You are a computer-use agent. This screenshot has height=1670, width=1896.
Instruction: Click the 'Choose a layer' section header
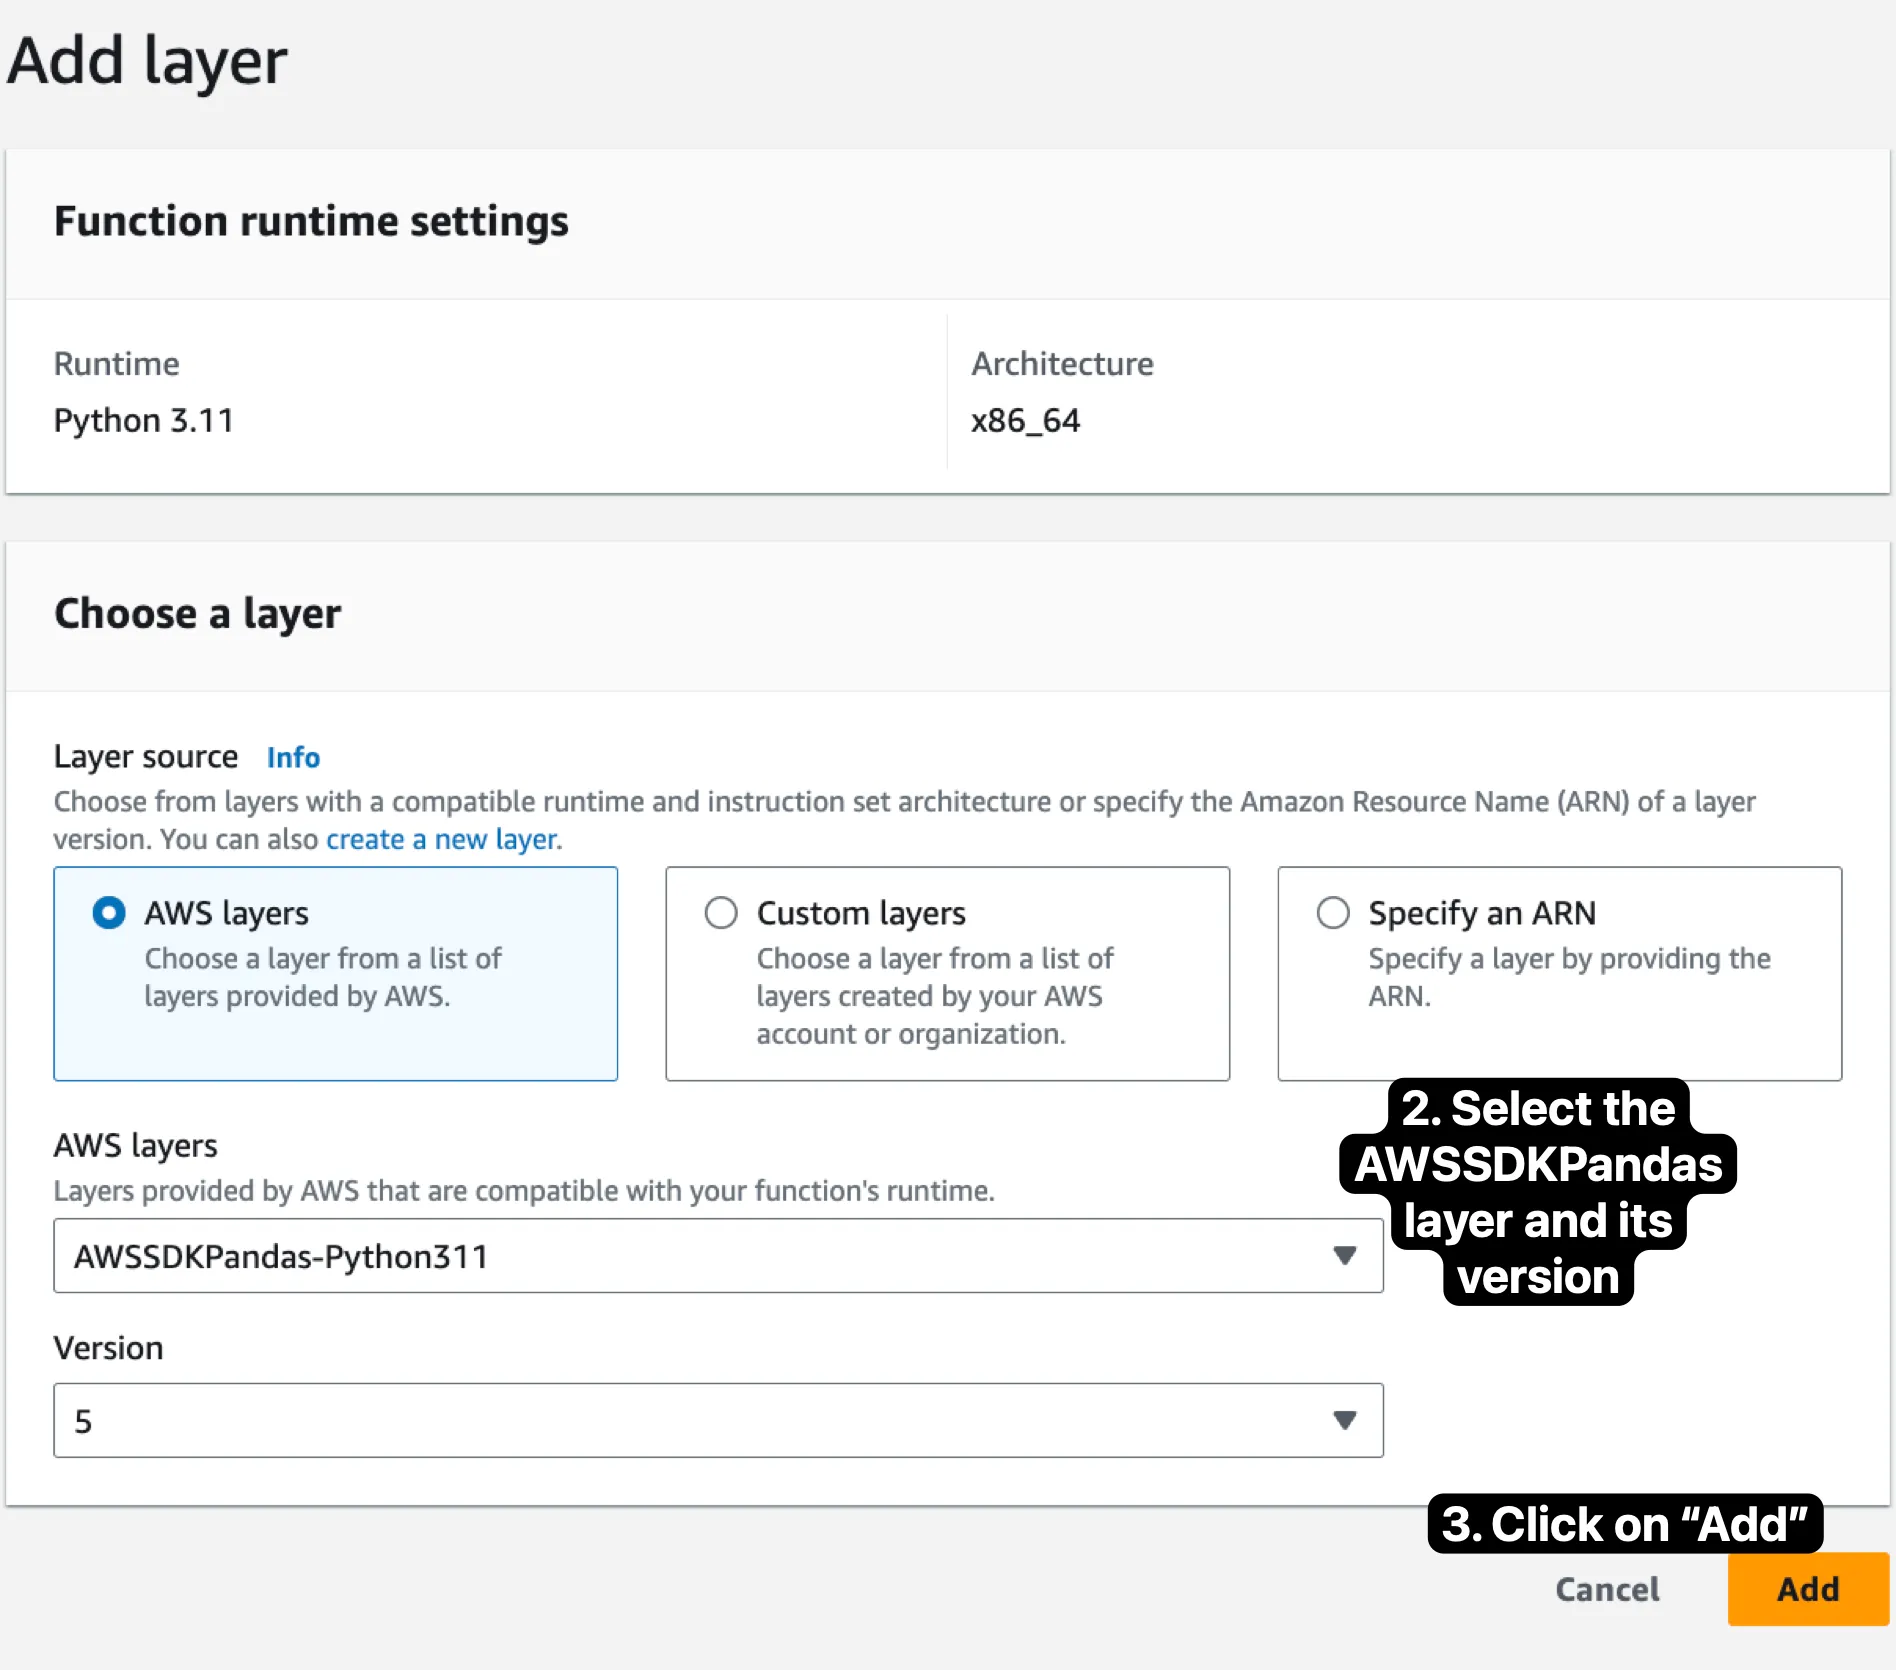(x=198, y=613)
